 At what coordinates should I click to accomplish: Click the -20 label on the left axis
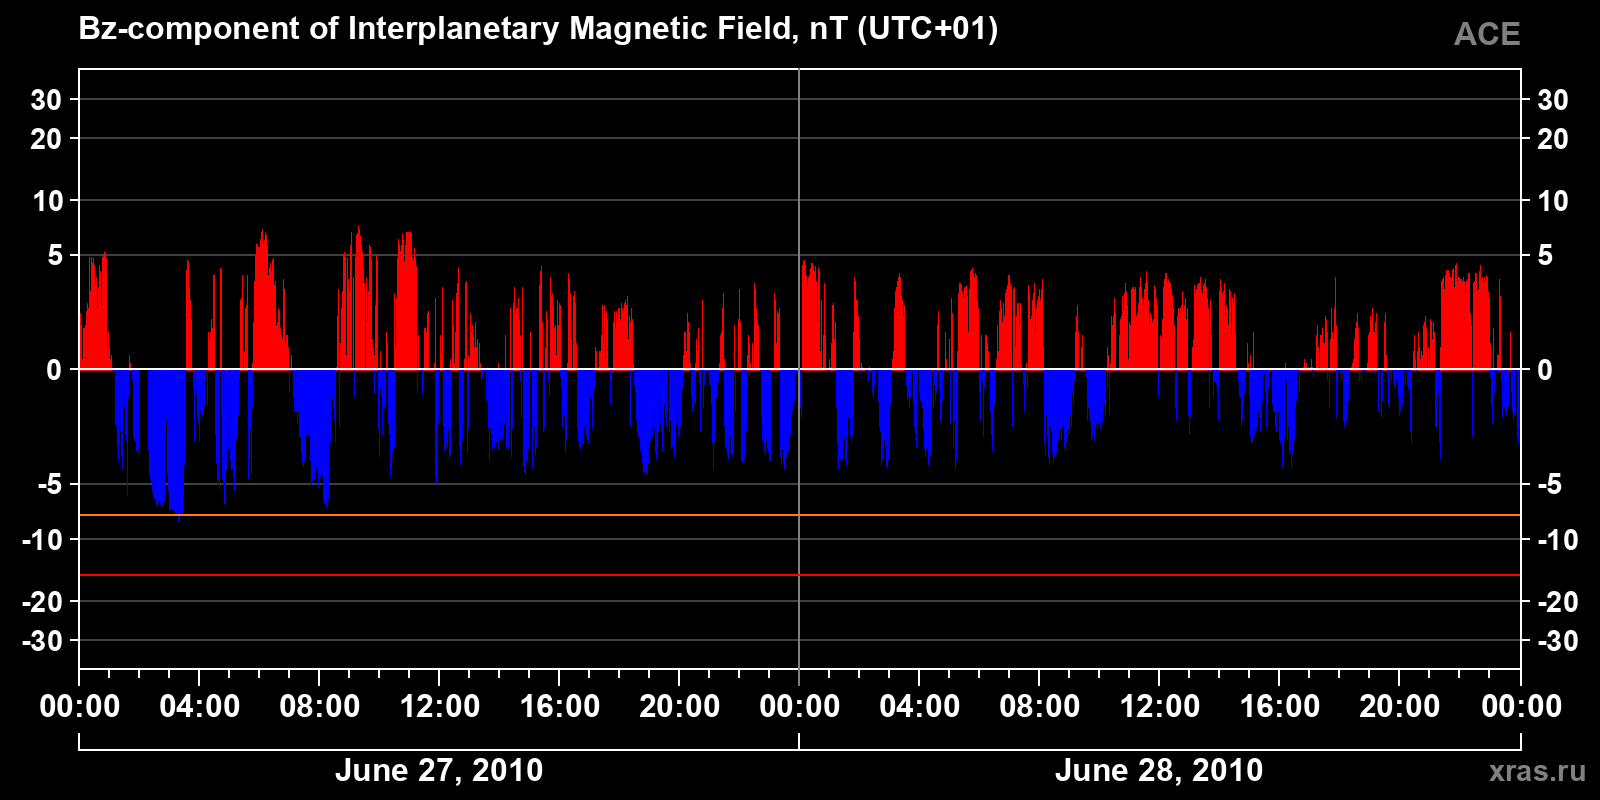pyautogui.click(x=43, y=602)
